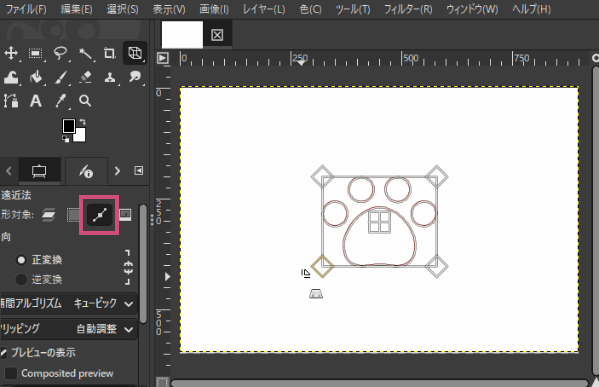The image size is (599, 387).
Task: Select the Color Picker eyedropper tool
Action: coord(60,101)
